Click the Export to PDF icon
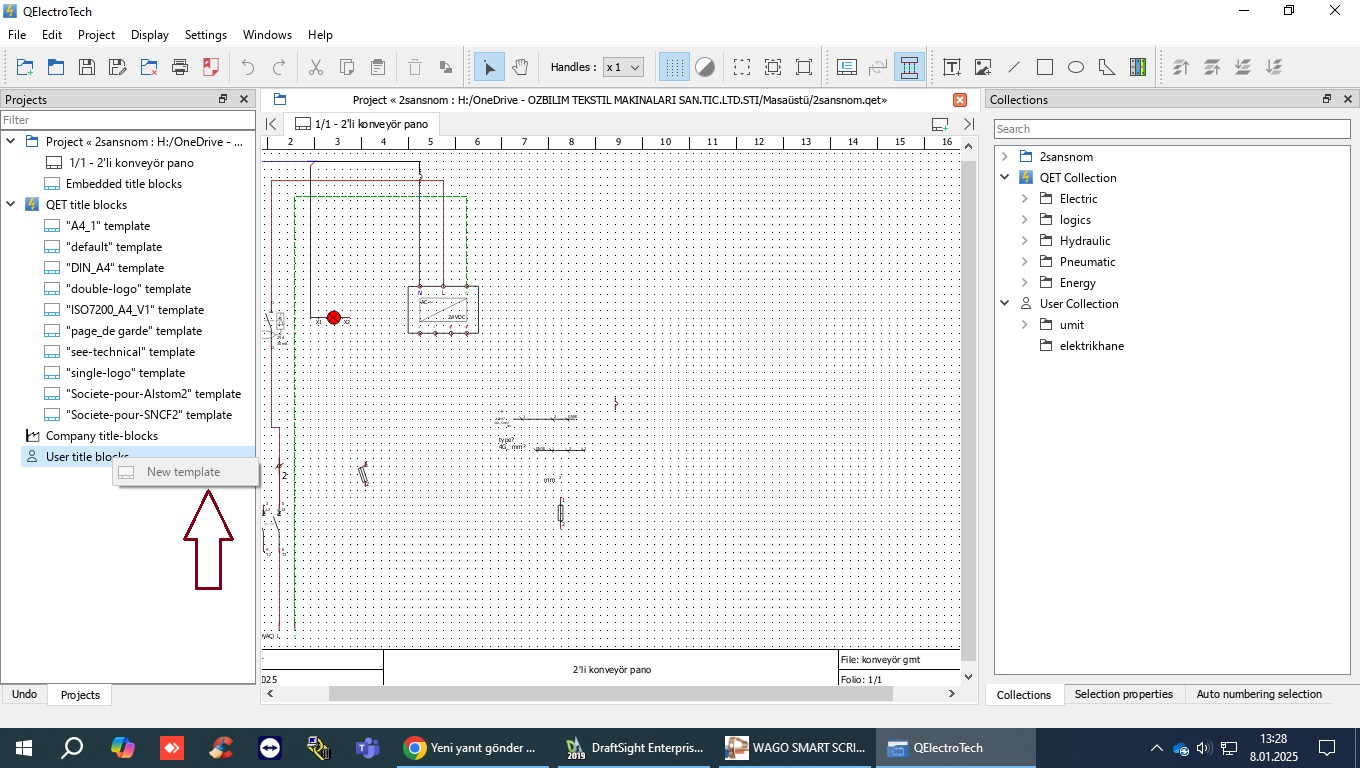The image size is (1360, 768). (211, 67)
